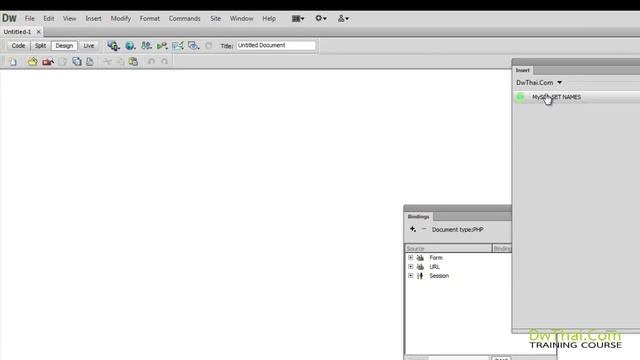Click the Preview in Browser globe icon

[130, 46]
